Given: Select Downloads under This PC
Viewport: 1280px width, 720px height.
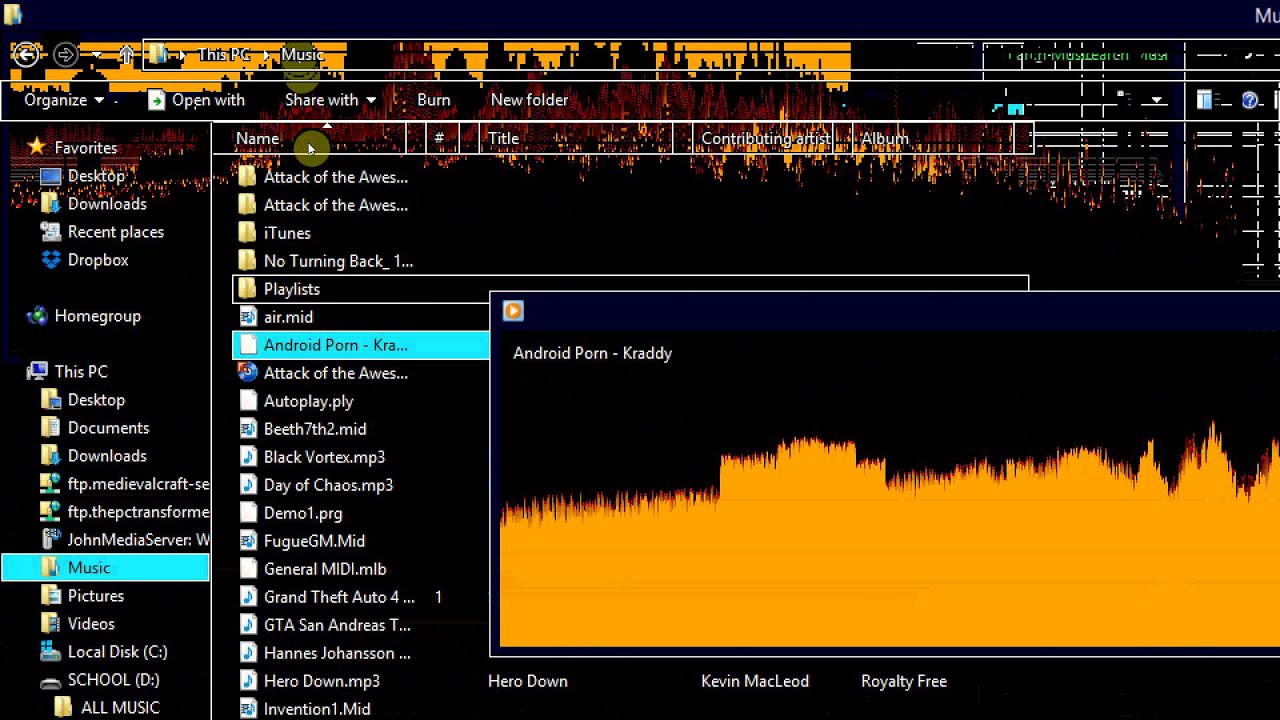Looking at the screenshot, I should click(x=107, y=456).
